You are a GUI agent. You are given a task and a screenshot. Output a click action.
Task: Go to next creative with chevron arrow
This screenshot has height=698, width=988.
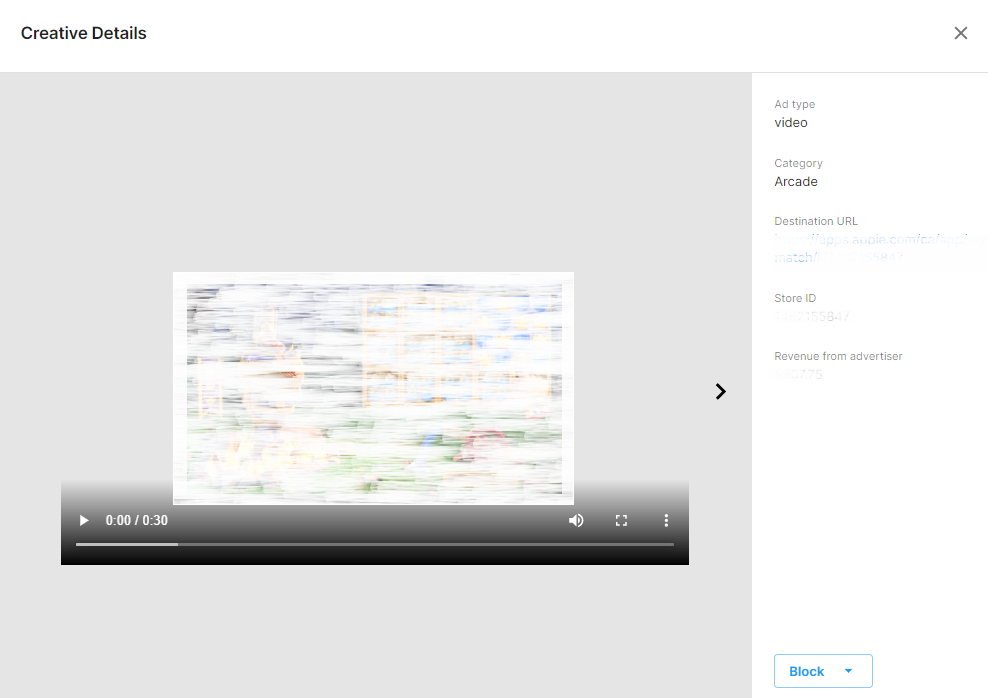point(720,392)
